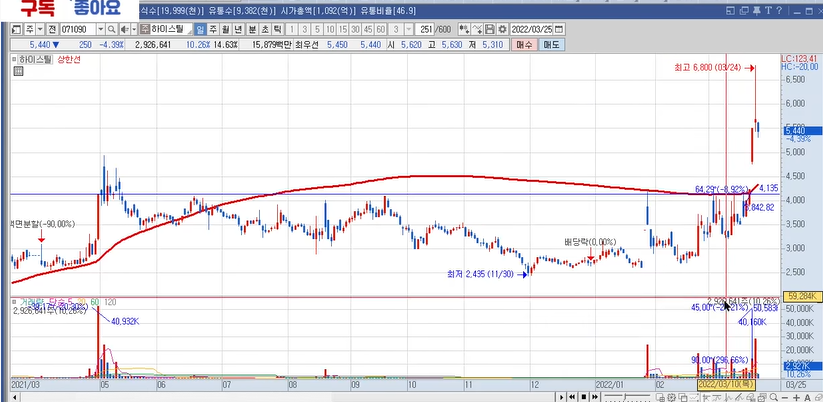Click the play button in bottom toolbar
This screenshot has height=402, width=823.
point(562,397)
